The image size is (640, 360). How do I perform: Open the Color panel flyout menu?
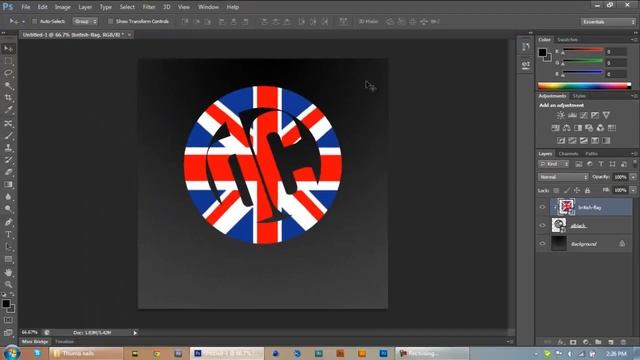[x=634, y=40]
